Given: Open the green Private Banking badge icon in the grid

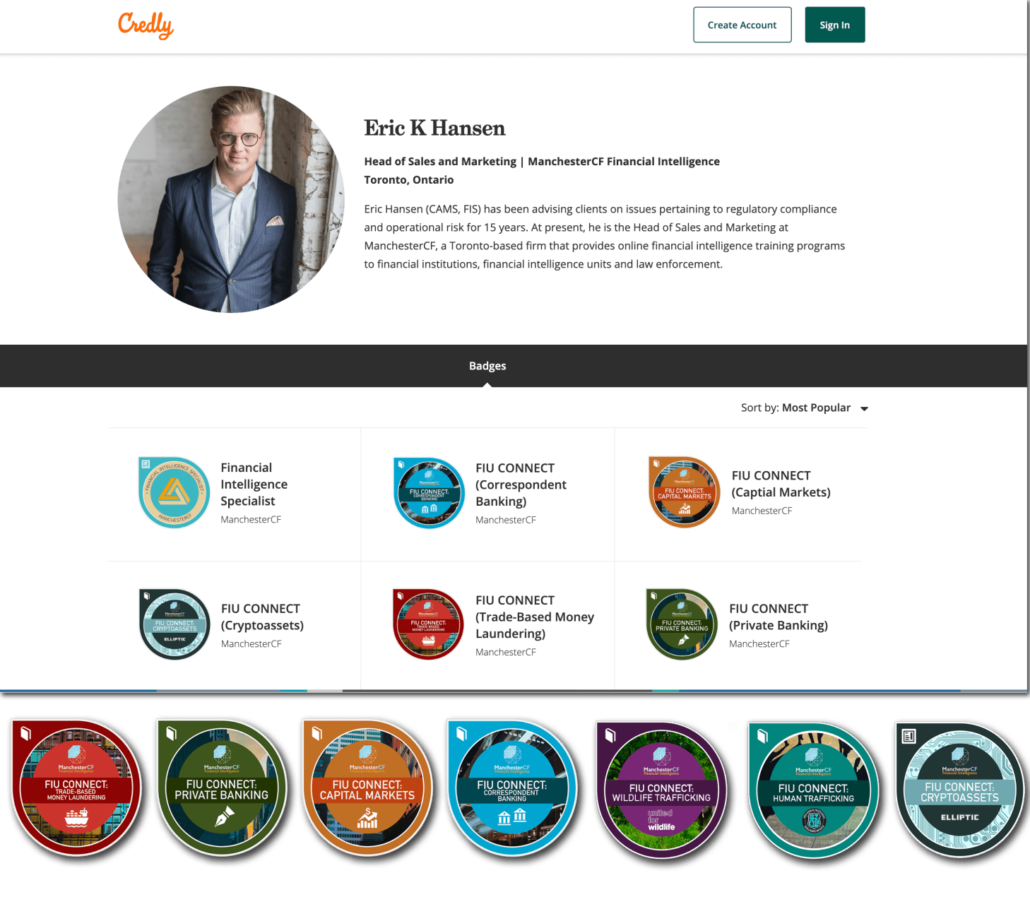Looking at the screenshot, I should (x=682, y=624).
